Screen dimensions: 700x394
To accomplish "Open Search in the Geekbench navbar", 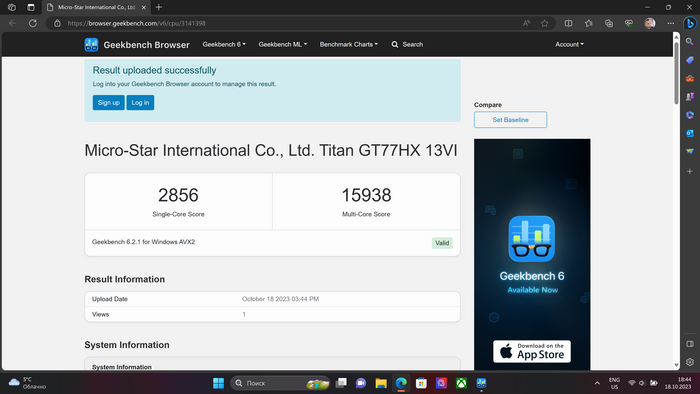I will pyautogui.click(x=407, y=44).
